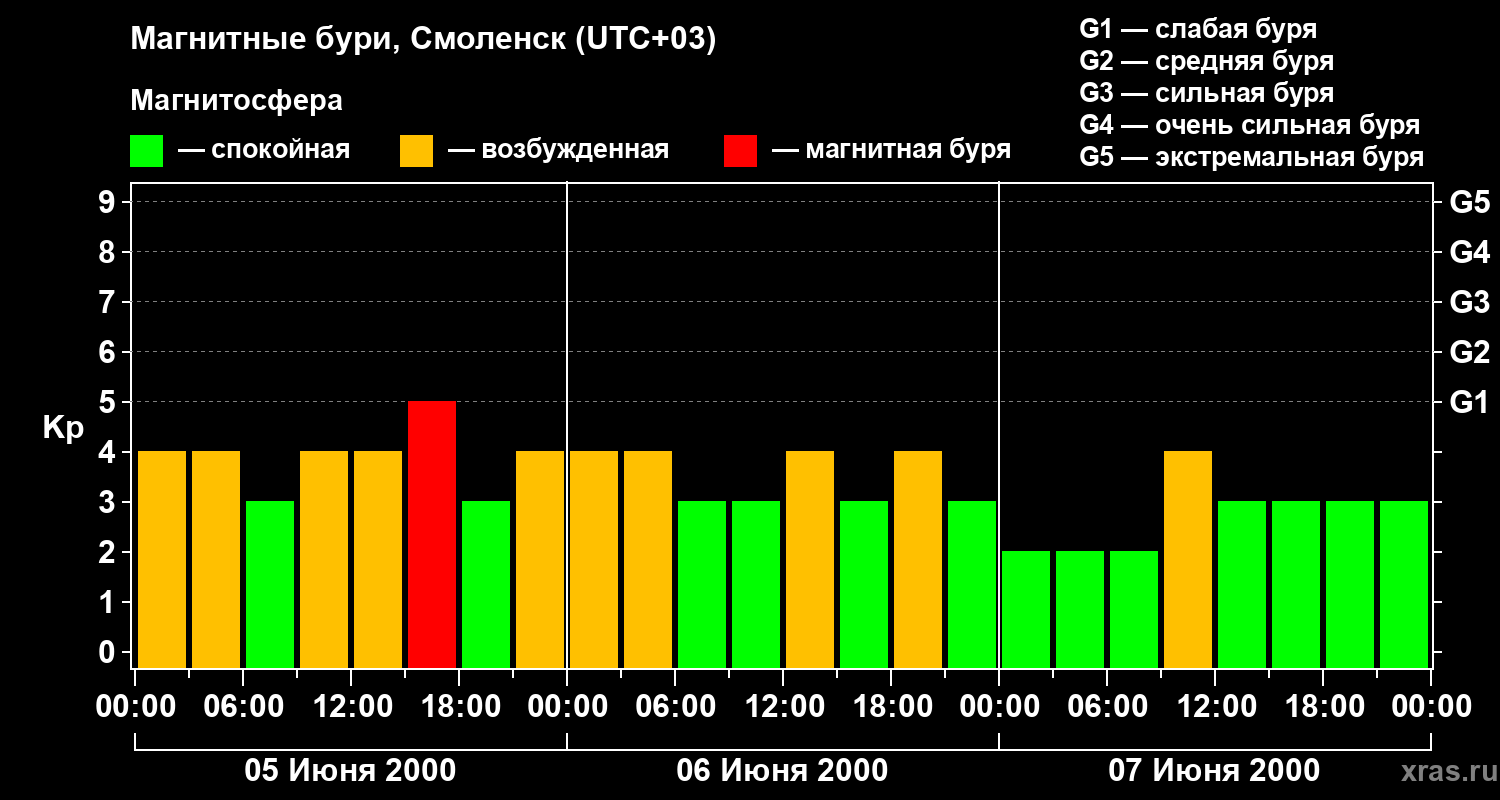Click the green спокойная legend swatch
1500x800 pixels.
point(147,151)
